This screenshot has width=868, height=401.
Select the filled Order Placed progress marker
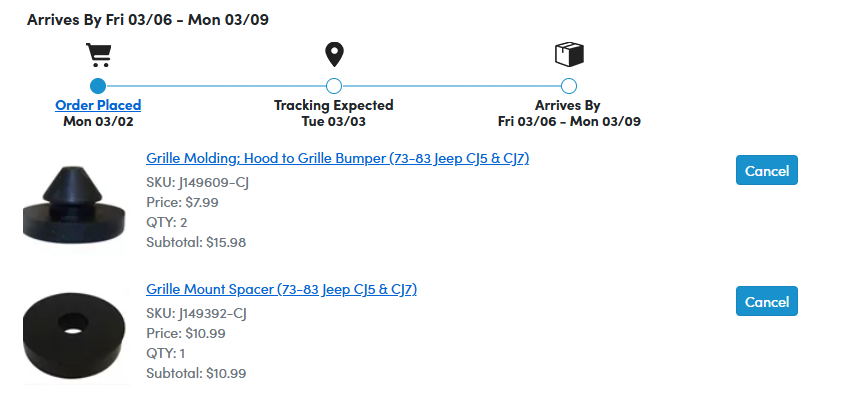pos(98,86)
